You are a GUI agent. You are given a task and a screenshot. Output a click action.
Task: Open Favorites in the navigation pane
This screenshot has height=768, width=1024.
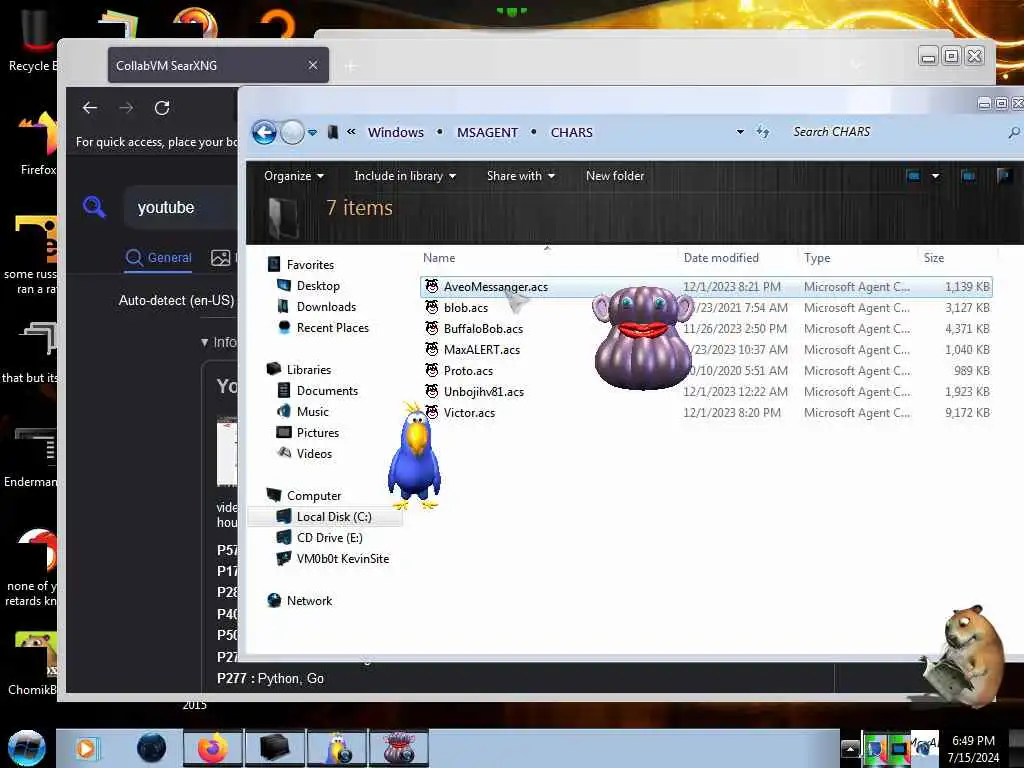(x=310, y=264)
